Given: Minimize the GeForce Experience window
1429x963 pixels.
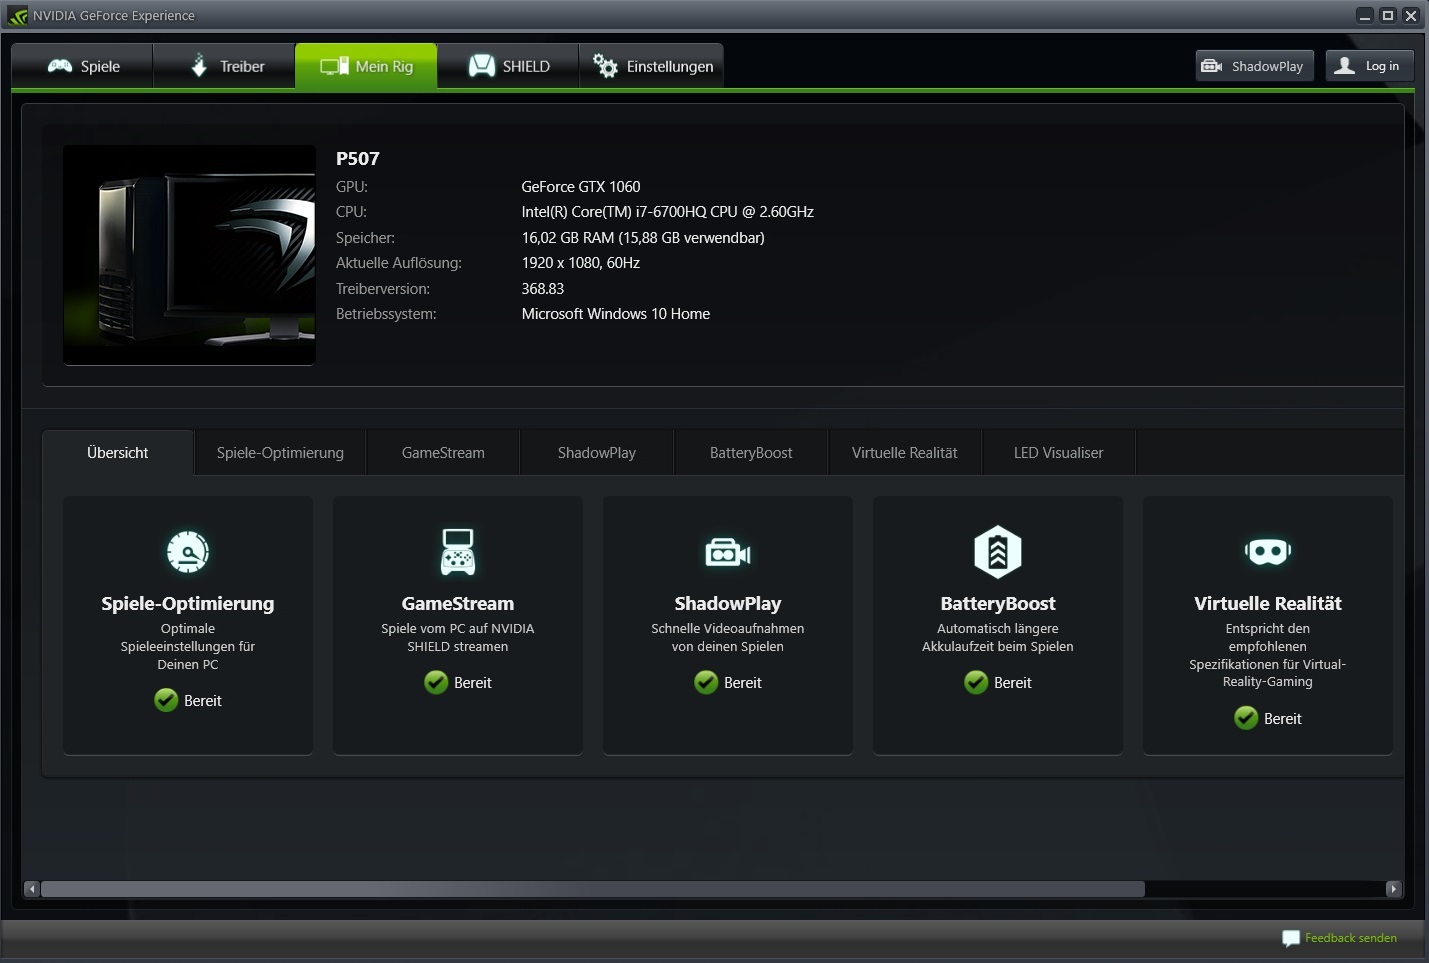Looking at the screenshot, I should 1365,15.
